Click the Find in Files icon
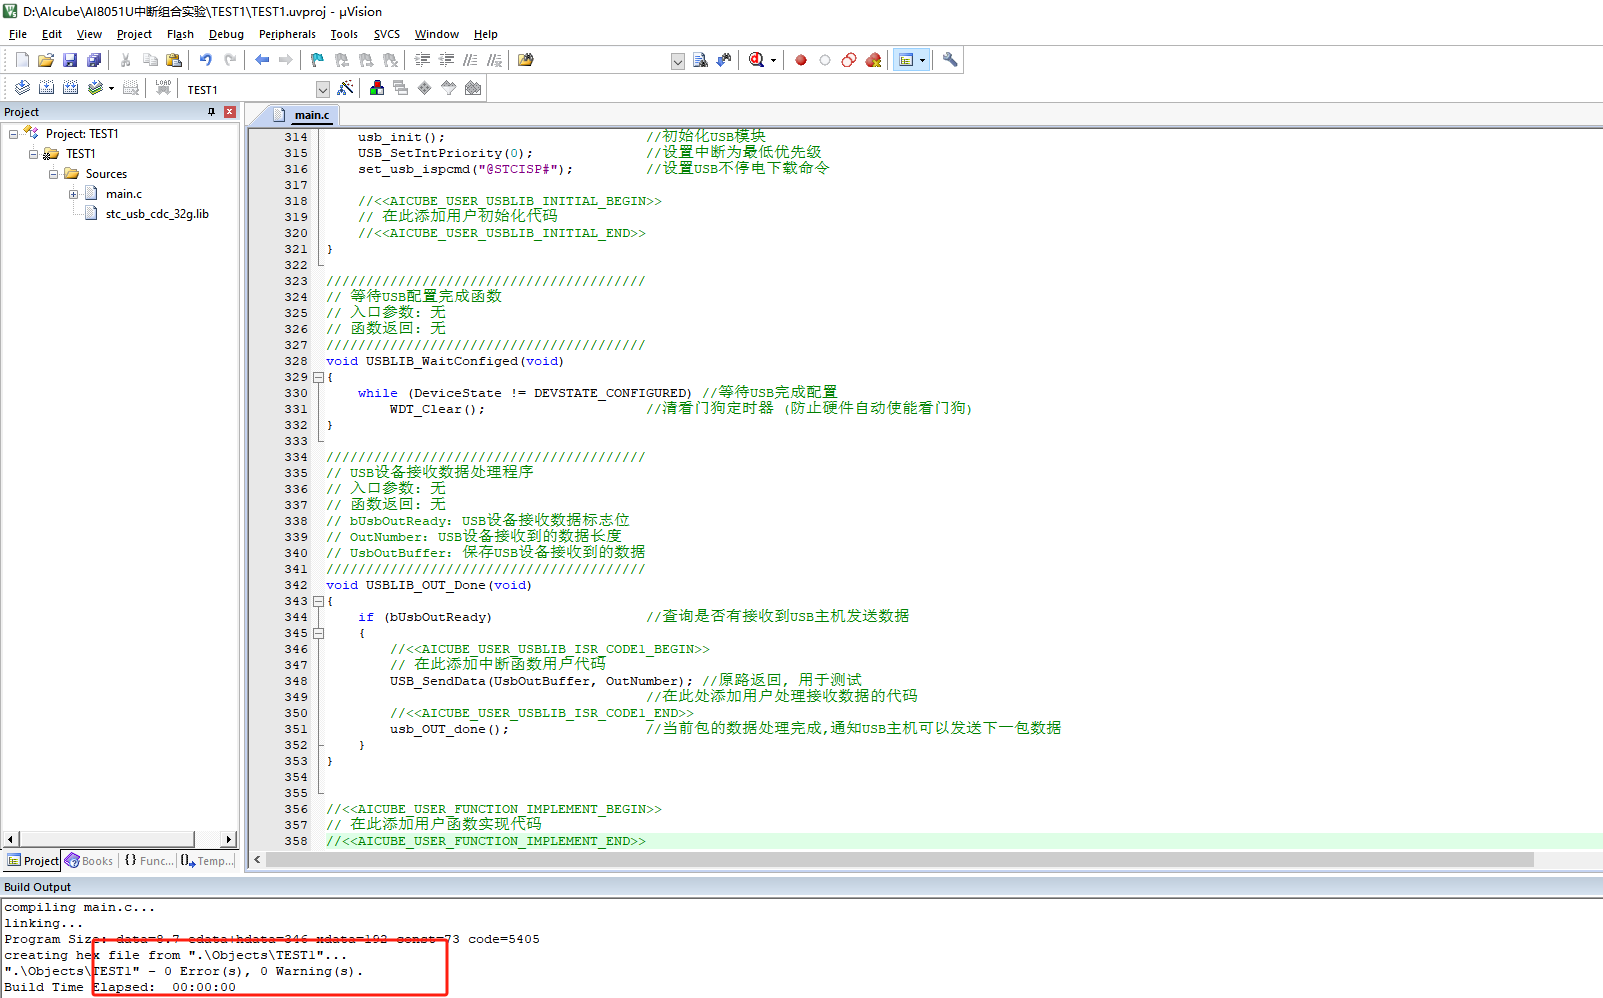 click(x=526, y=60)
